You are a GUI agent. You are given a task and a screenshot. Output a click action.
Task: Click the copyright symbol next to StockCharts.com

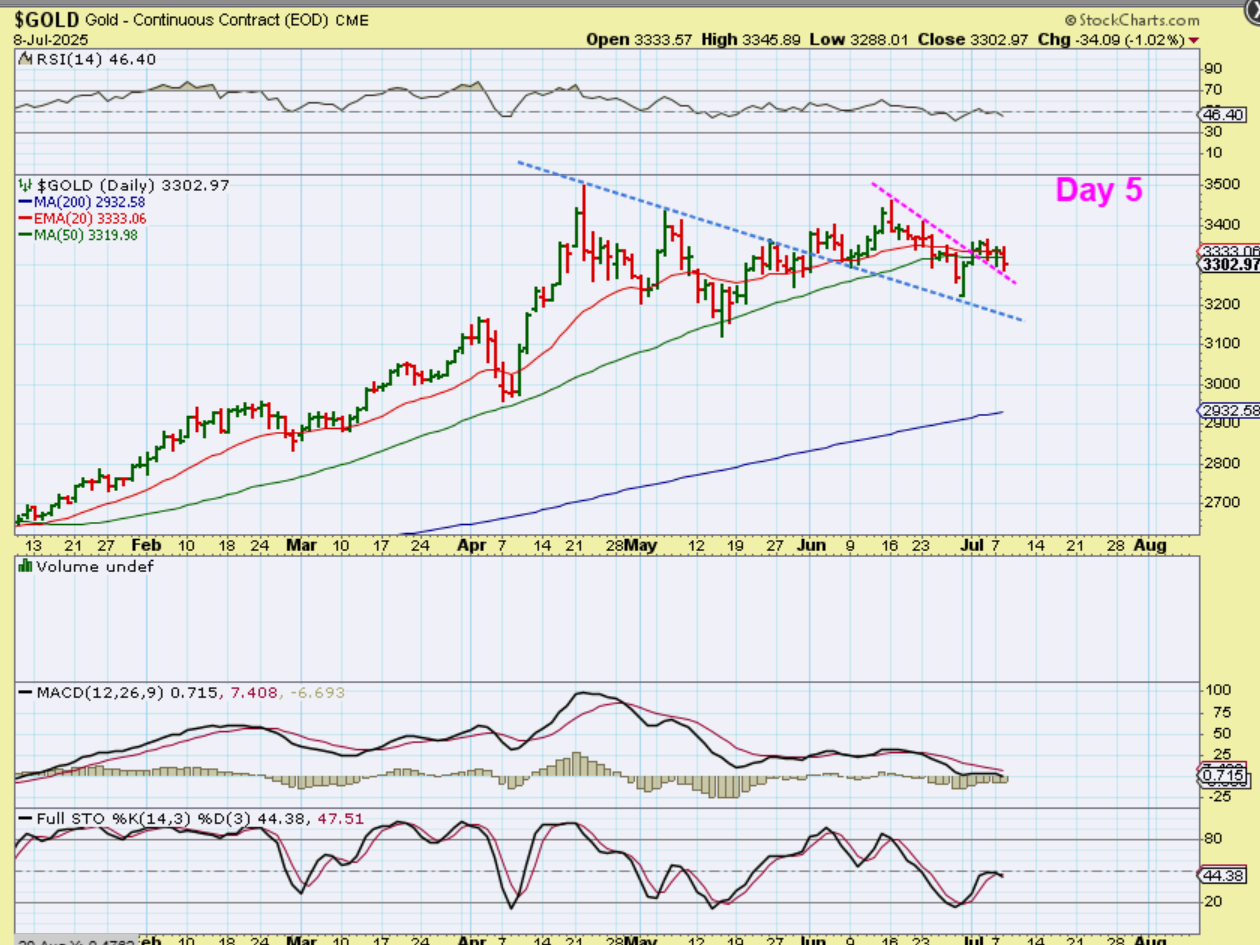(1069, 20)
